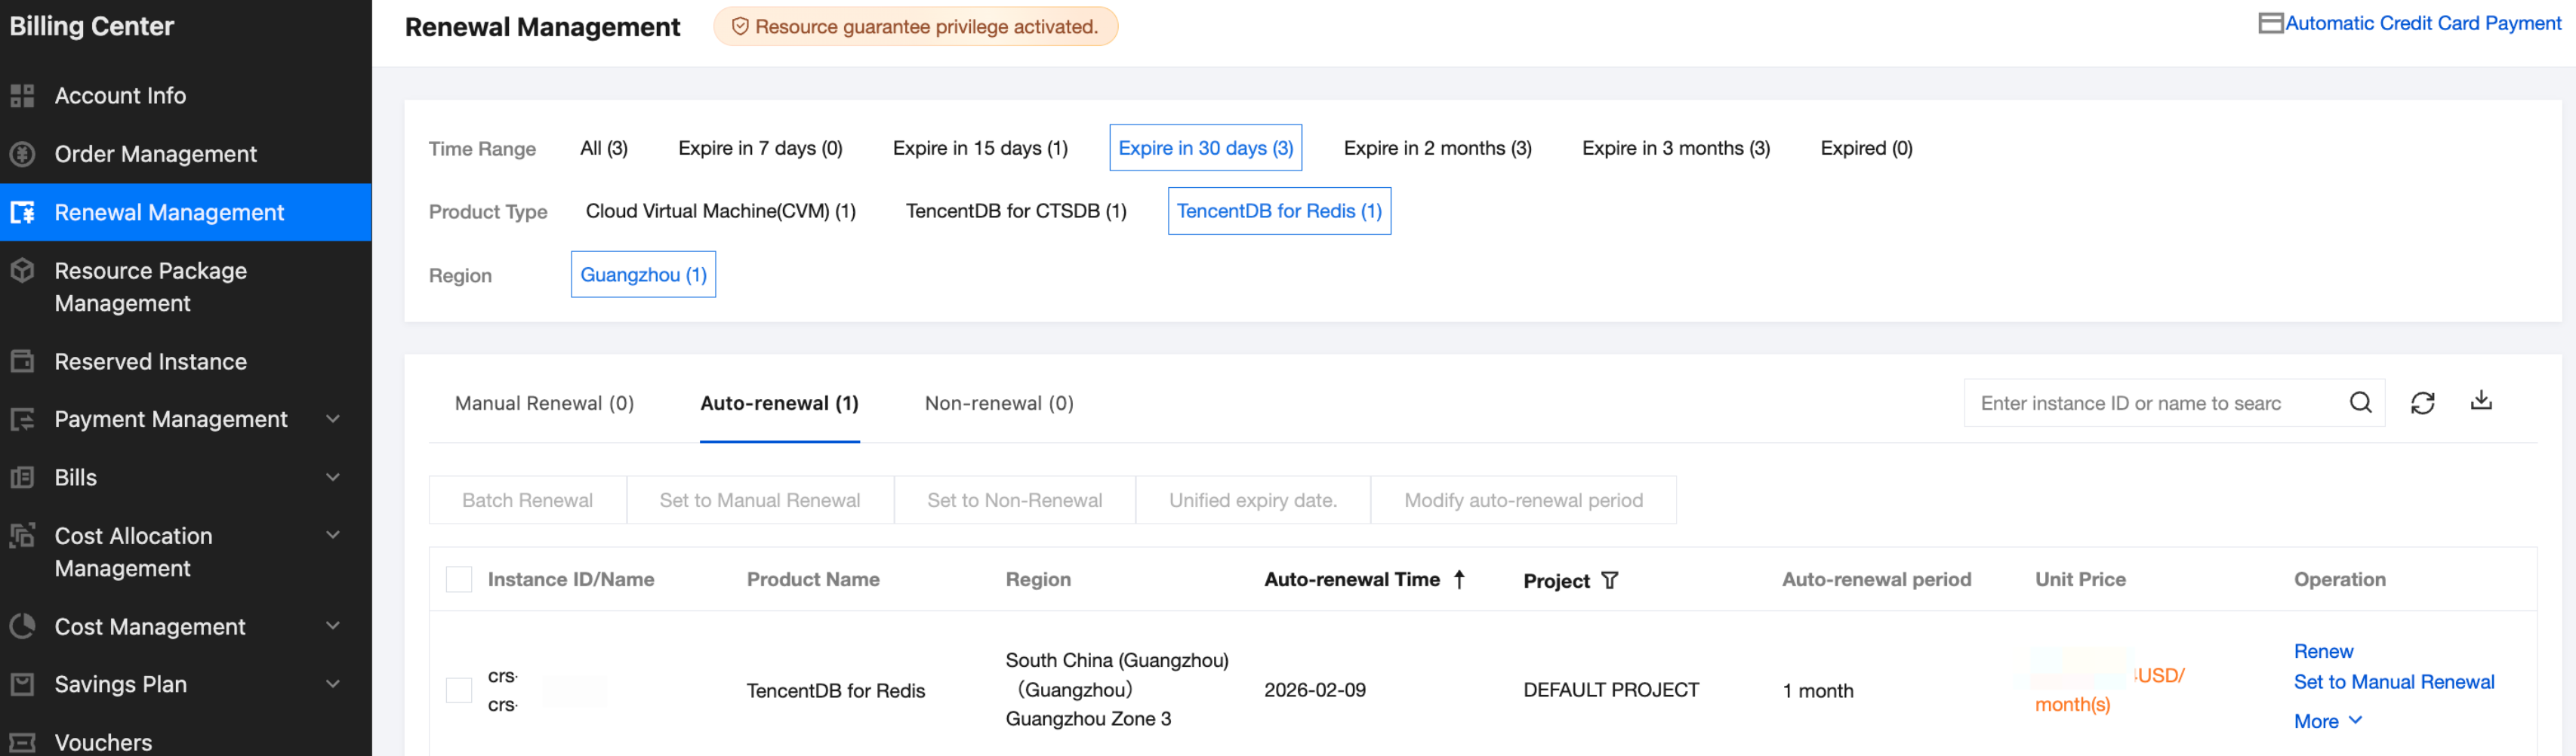Screen dimensions: 2576x756
Task: Click the instance ID search field
Action: click(2150, 403)
